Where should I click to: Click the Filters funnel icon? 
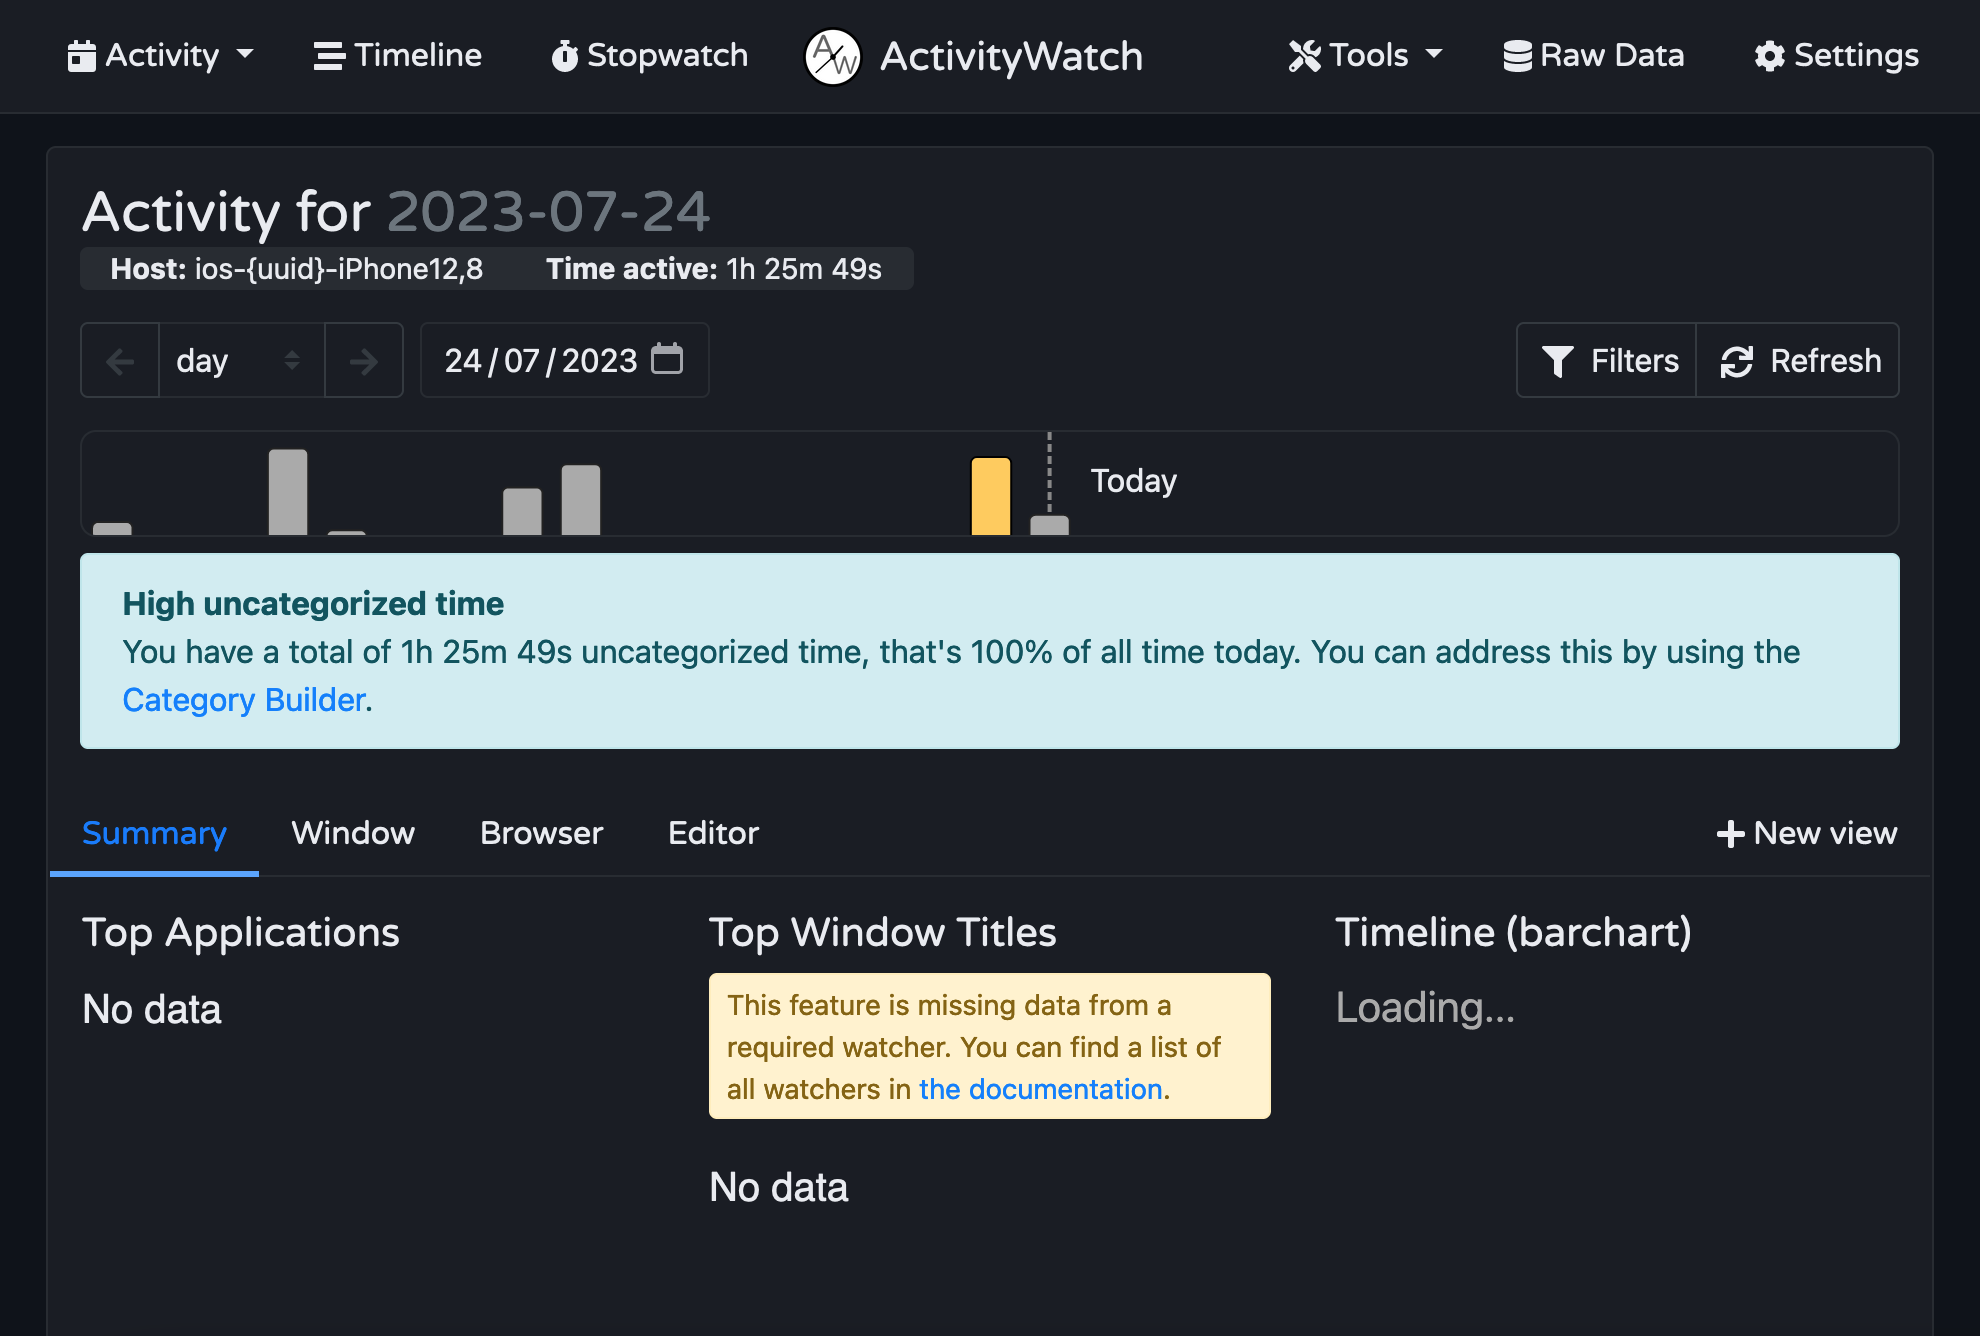pos(1557,360)
